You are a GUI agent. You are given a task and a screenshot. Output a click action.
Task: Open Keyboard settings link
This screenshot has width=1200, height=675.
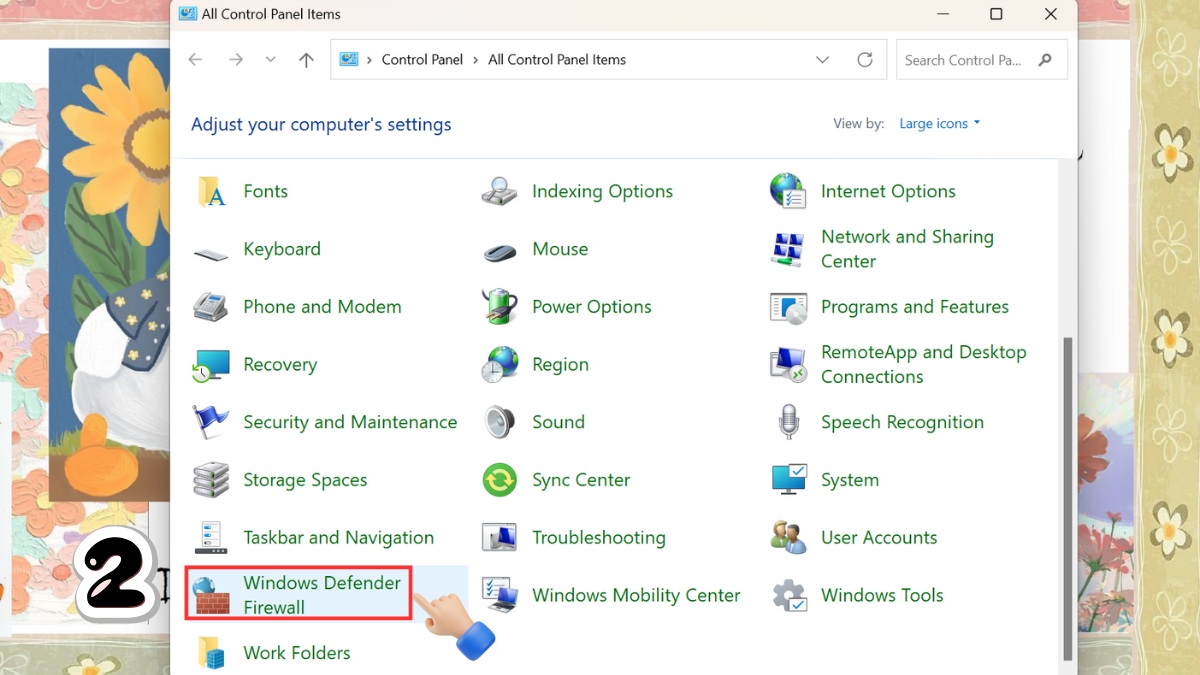282,250
